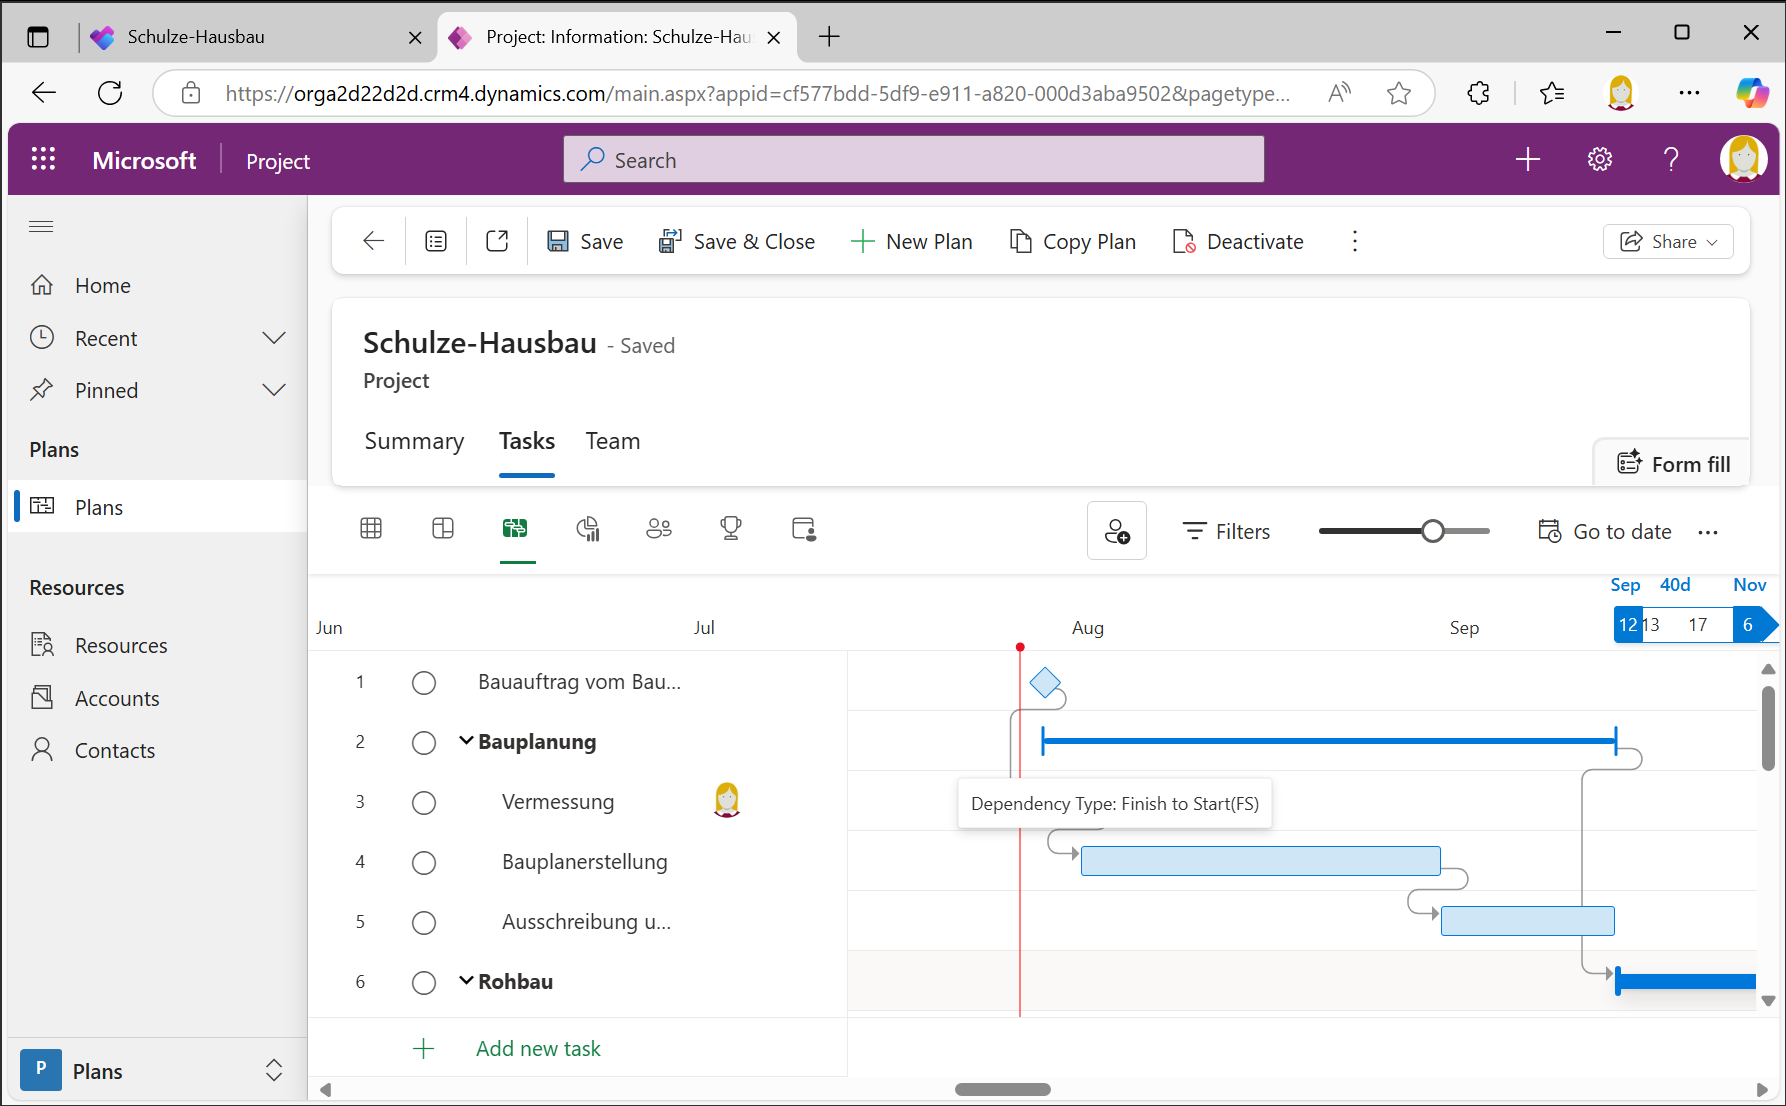This screenshot has width=1786, height=1106.
Task: Open the People view icon
Action: pos(659,528)
